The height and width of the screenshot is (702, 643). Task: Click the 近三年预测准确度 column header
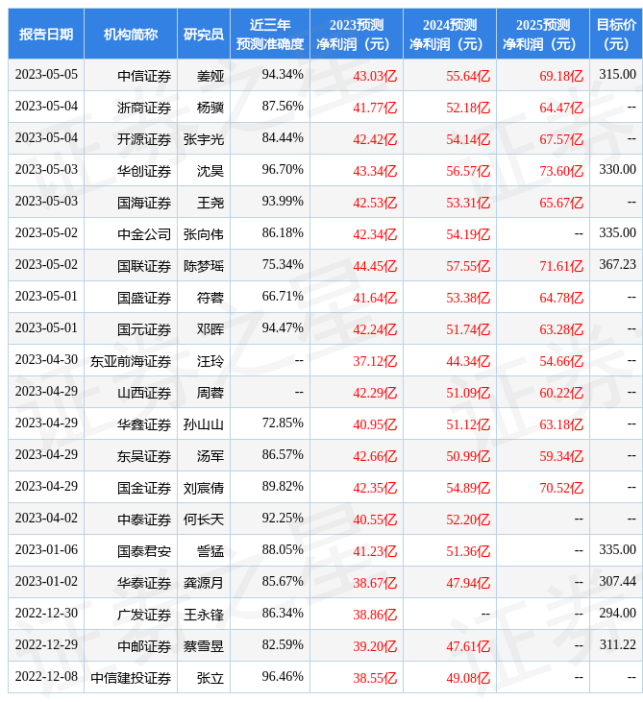pos(270,34)
